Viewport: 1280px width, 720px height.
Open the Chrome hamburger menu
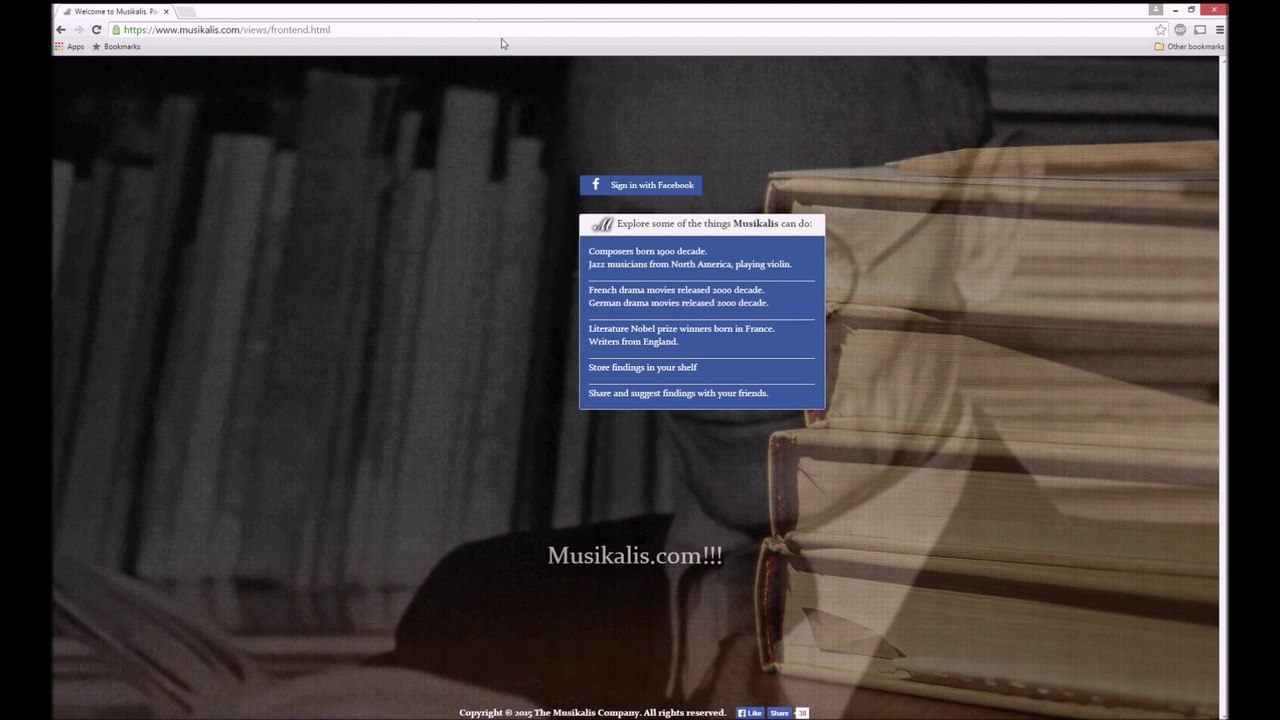point(1219,30)
